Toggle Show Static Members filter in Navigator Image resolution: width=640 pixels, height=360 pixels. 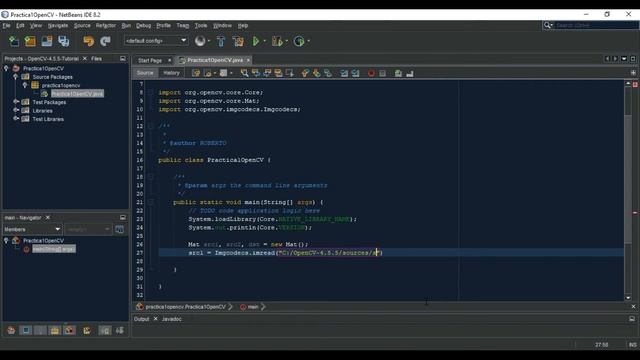[40, 330]
